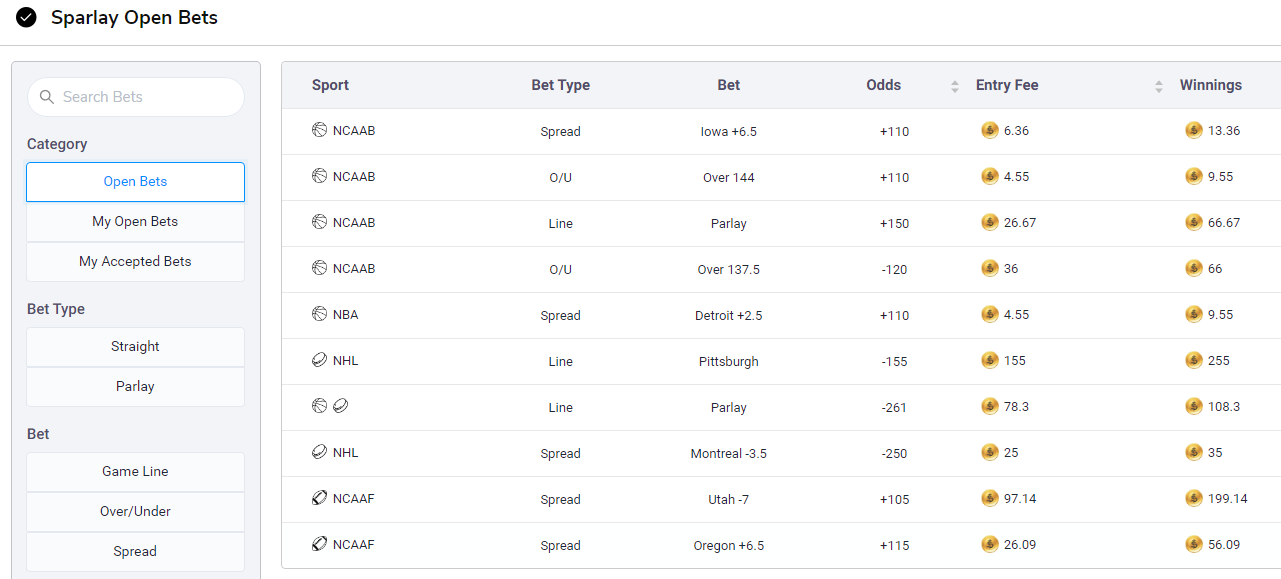Image resolution: width=1281 pixels, height=579 pixels.
Task: Click the basketball icon in the Iowa +6.5 row
Action: (x=320, y=130)
